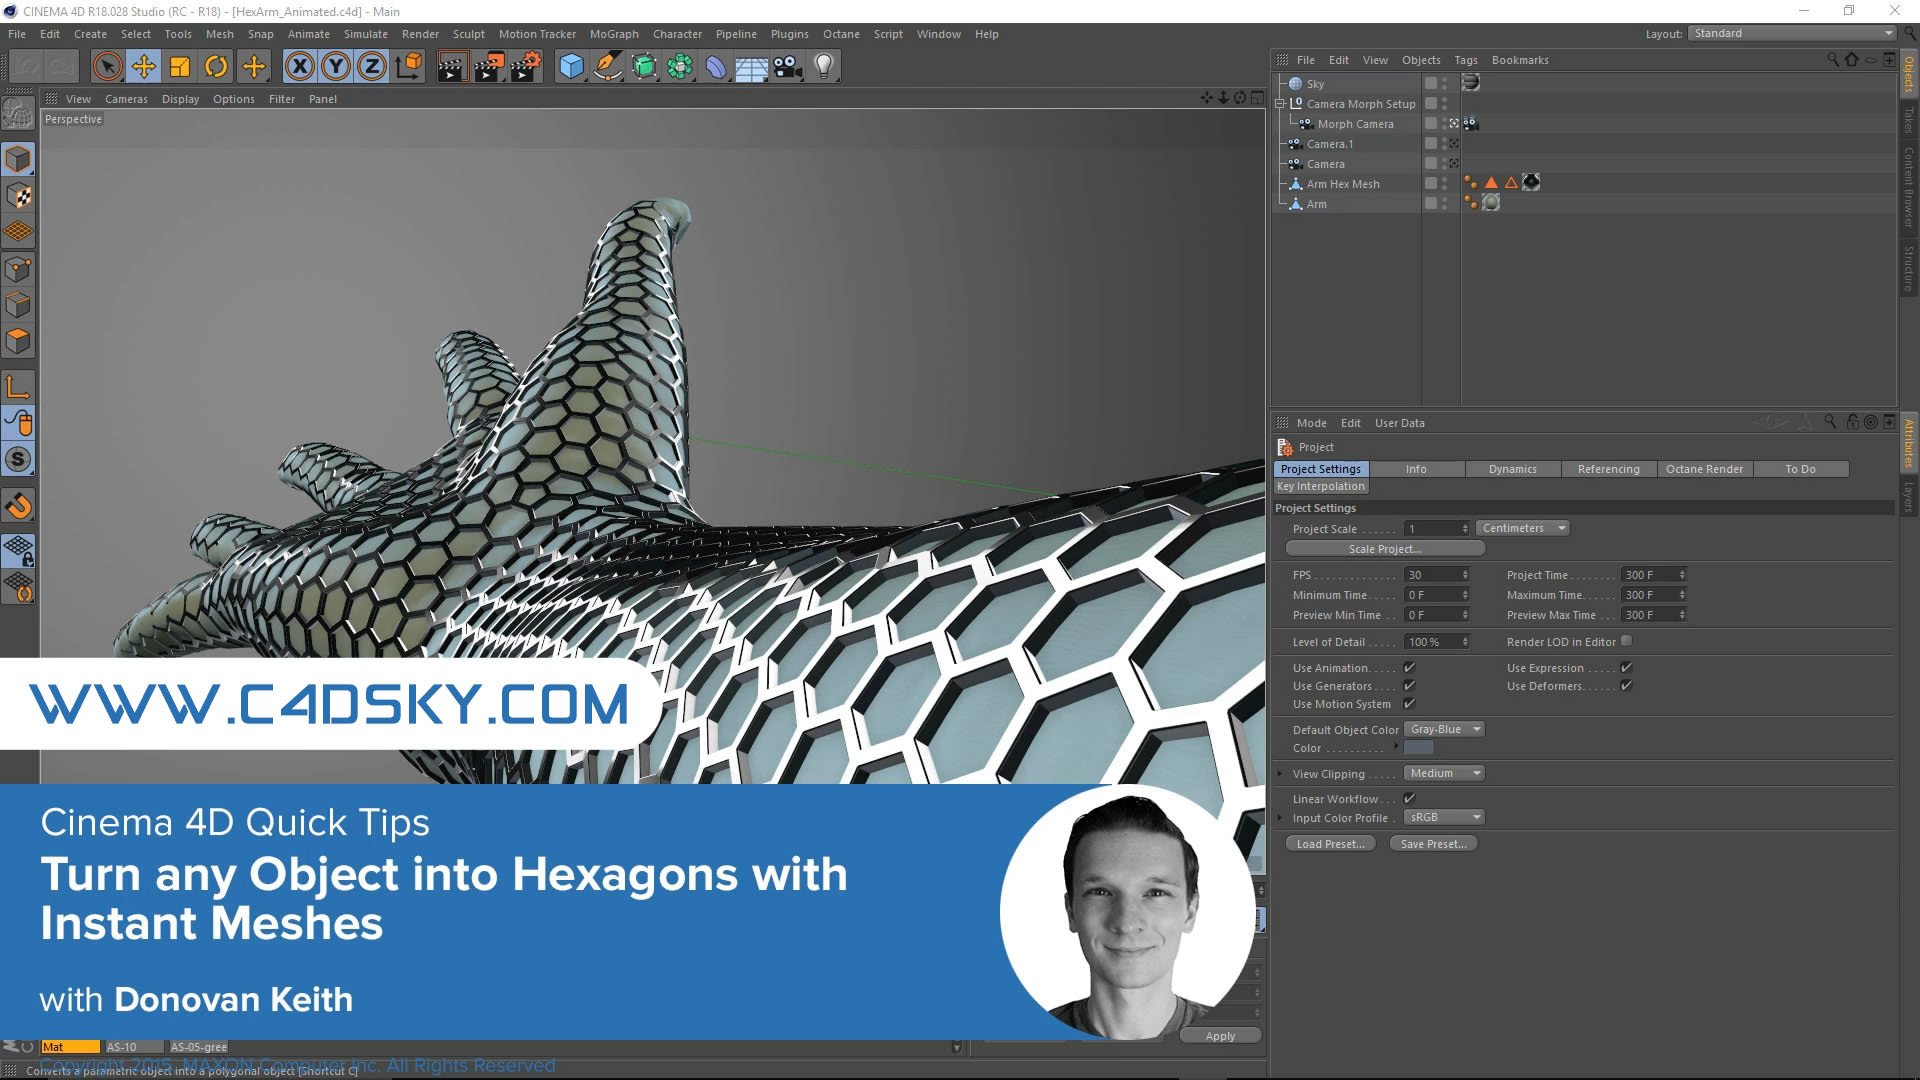The width and height of the screenshot is (1920, 1080).
Task: Disable the Use Motion System checkbox
Action: pyautogui.click(x=1410, y=704)
